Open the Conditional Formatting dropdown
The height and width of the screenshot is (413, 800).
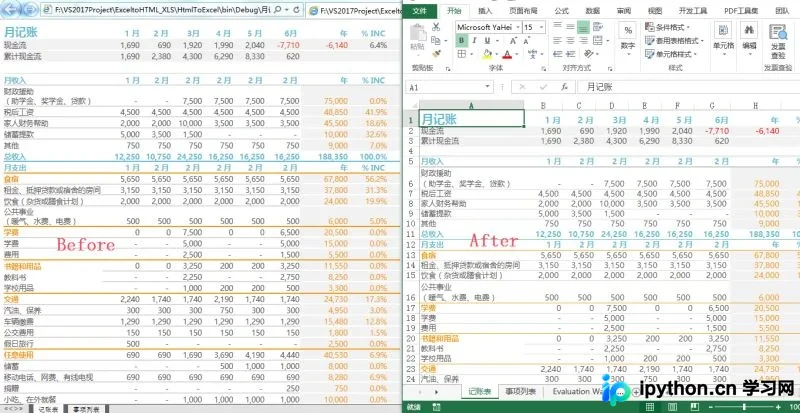(667, 27)
